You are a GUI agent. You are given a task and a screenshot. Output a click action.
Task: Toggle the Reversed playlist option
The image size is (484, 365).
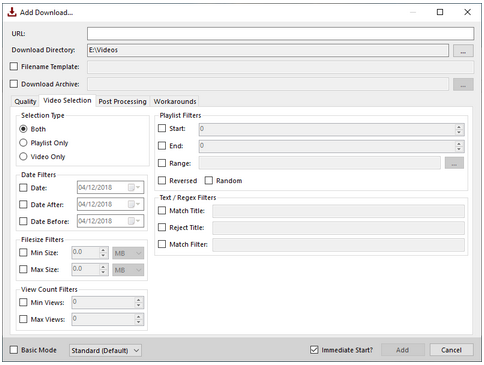point(162,180)
